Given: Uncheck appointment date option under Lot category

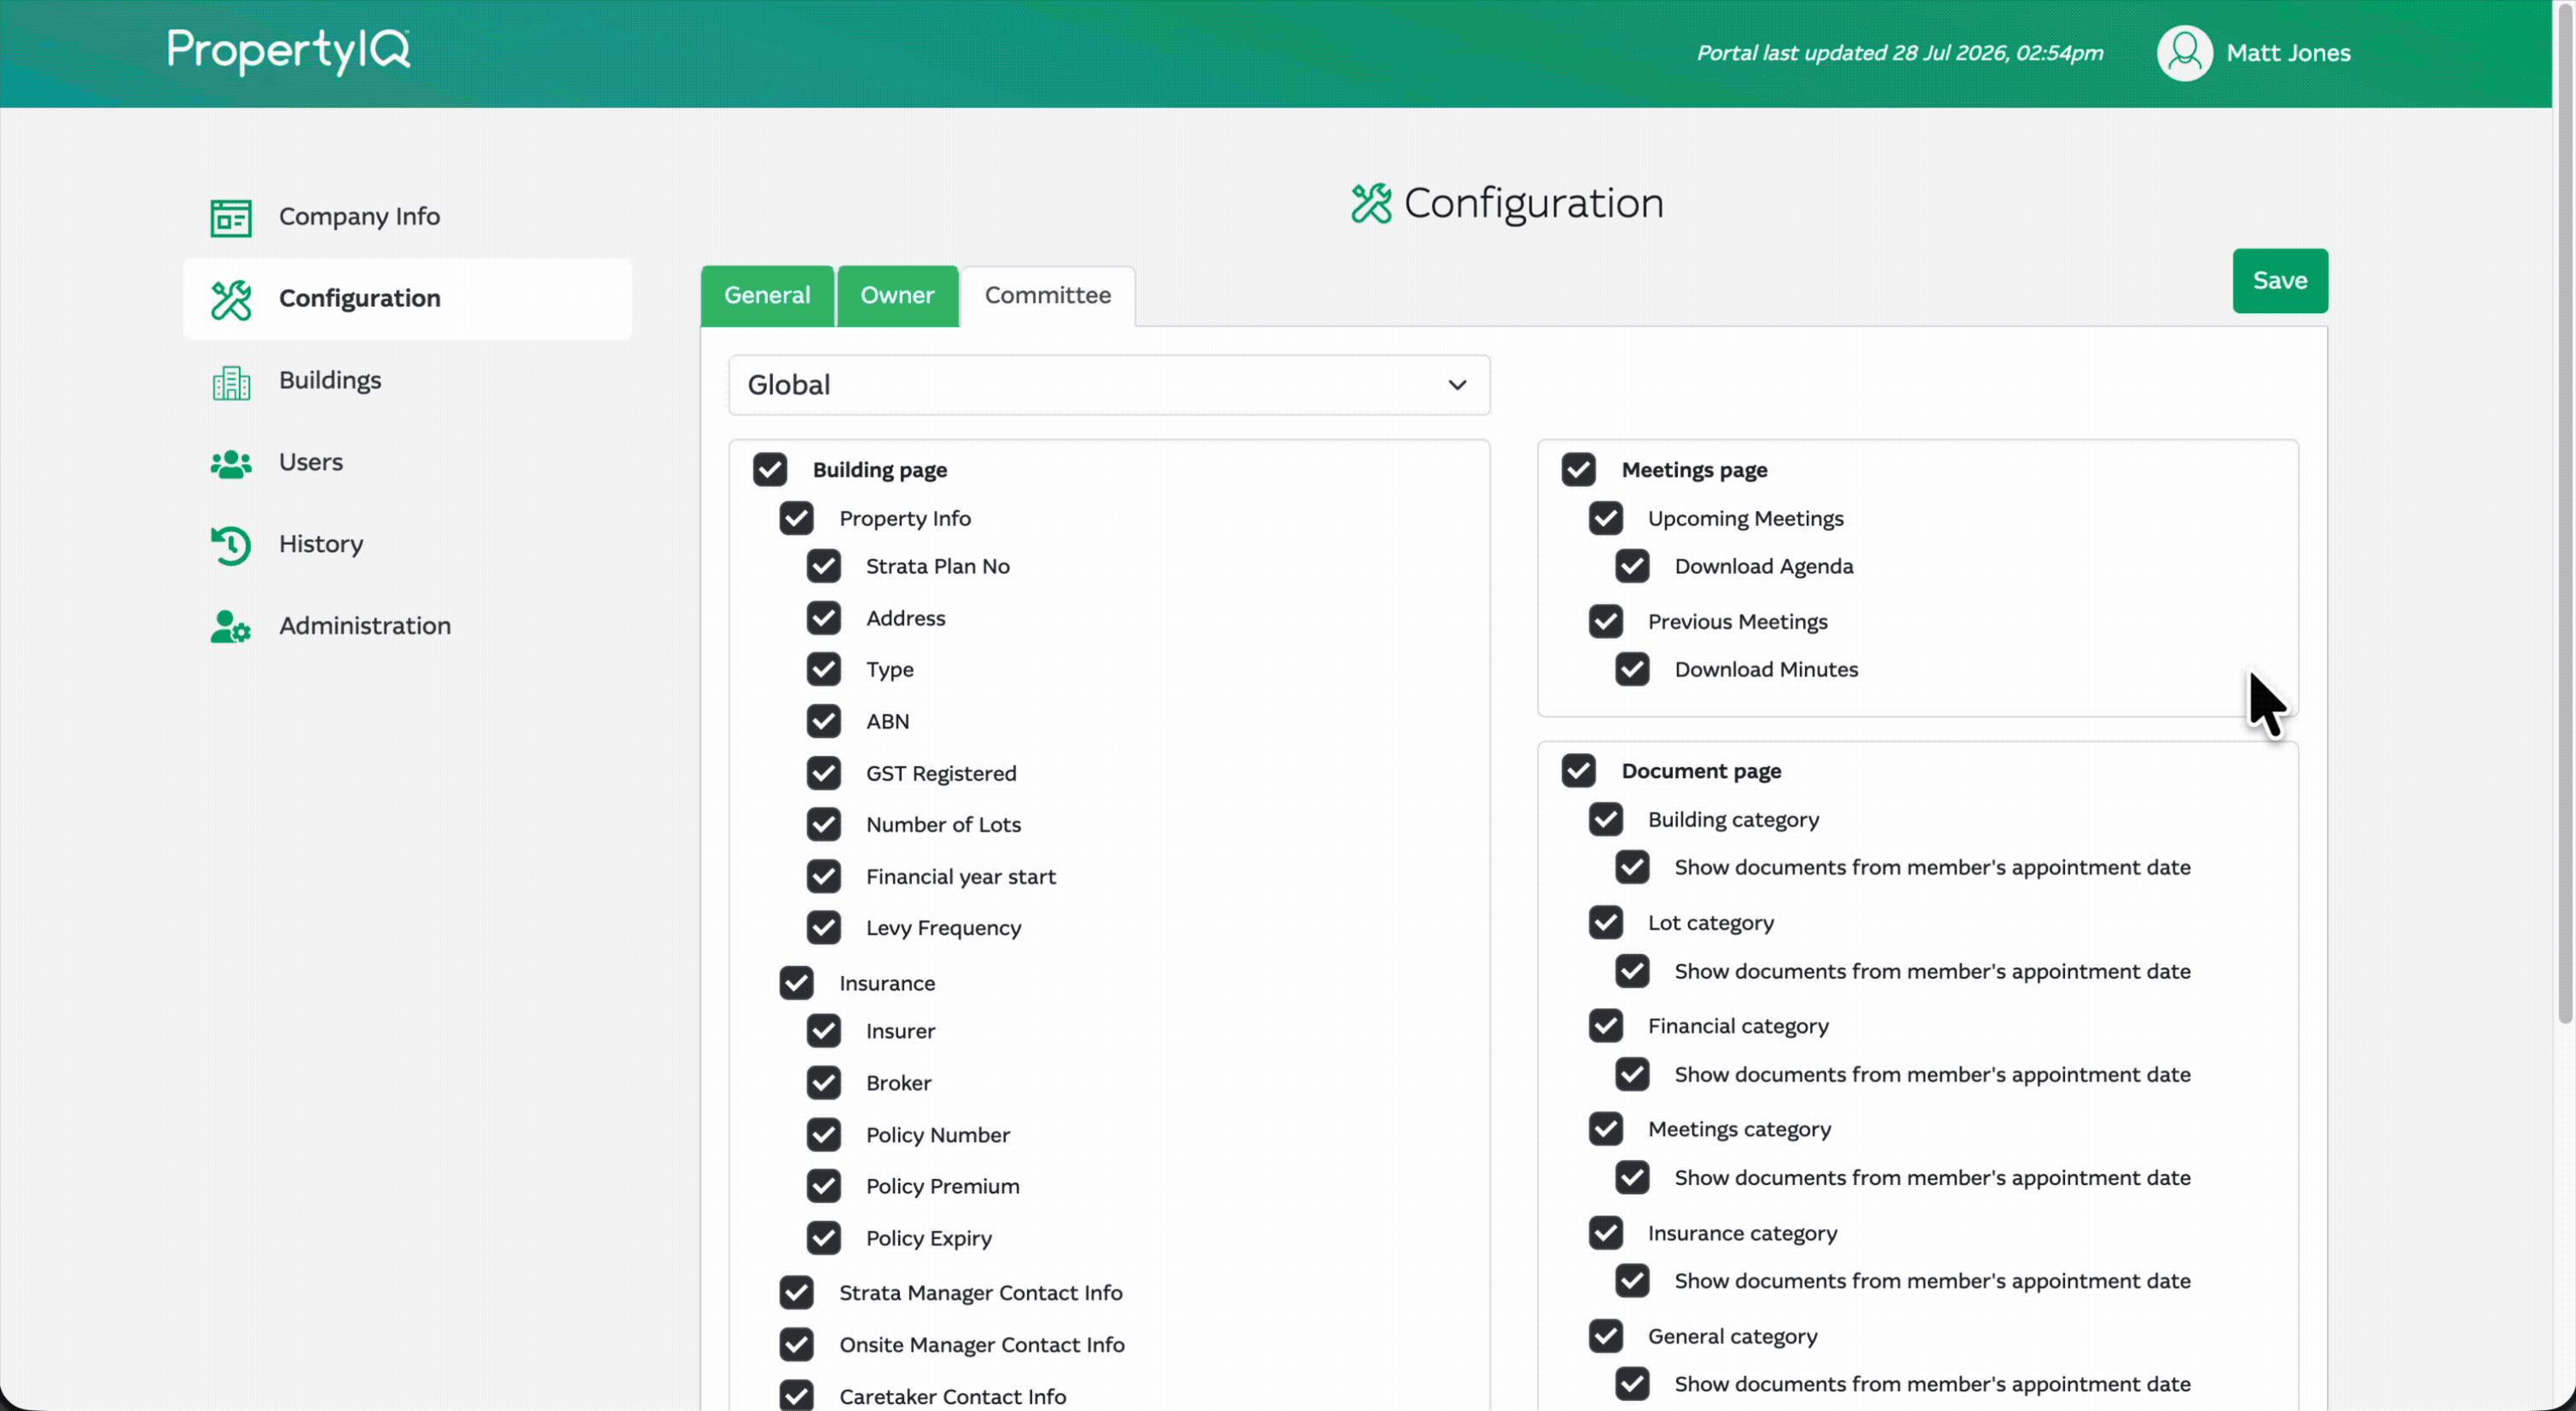Looking at the screenshot, I should [x=1633, y=972].
